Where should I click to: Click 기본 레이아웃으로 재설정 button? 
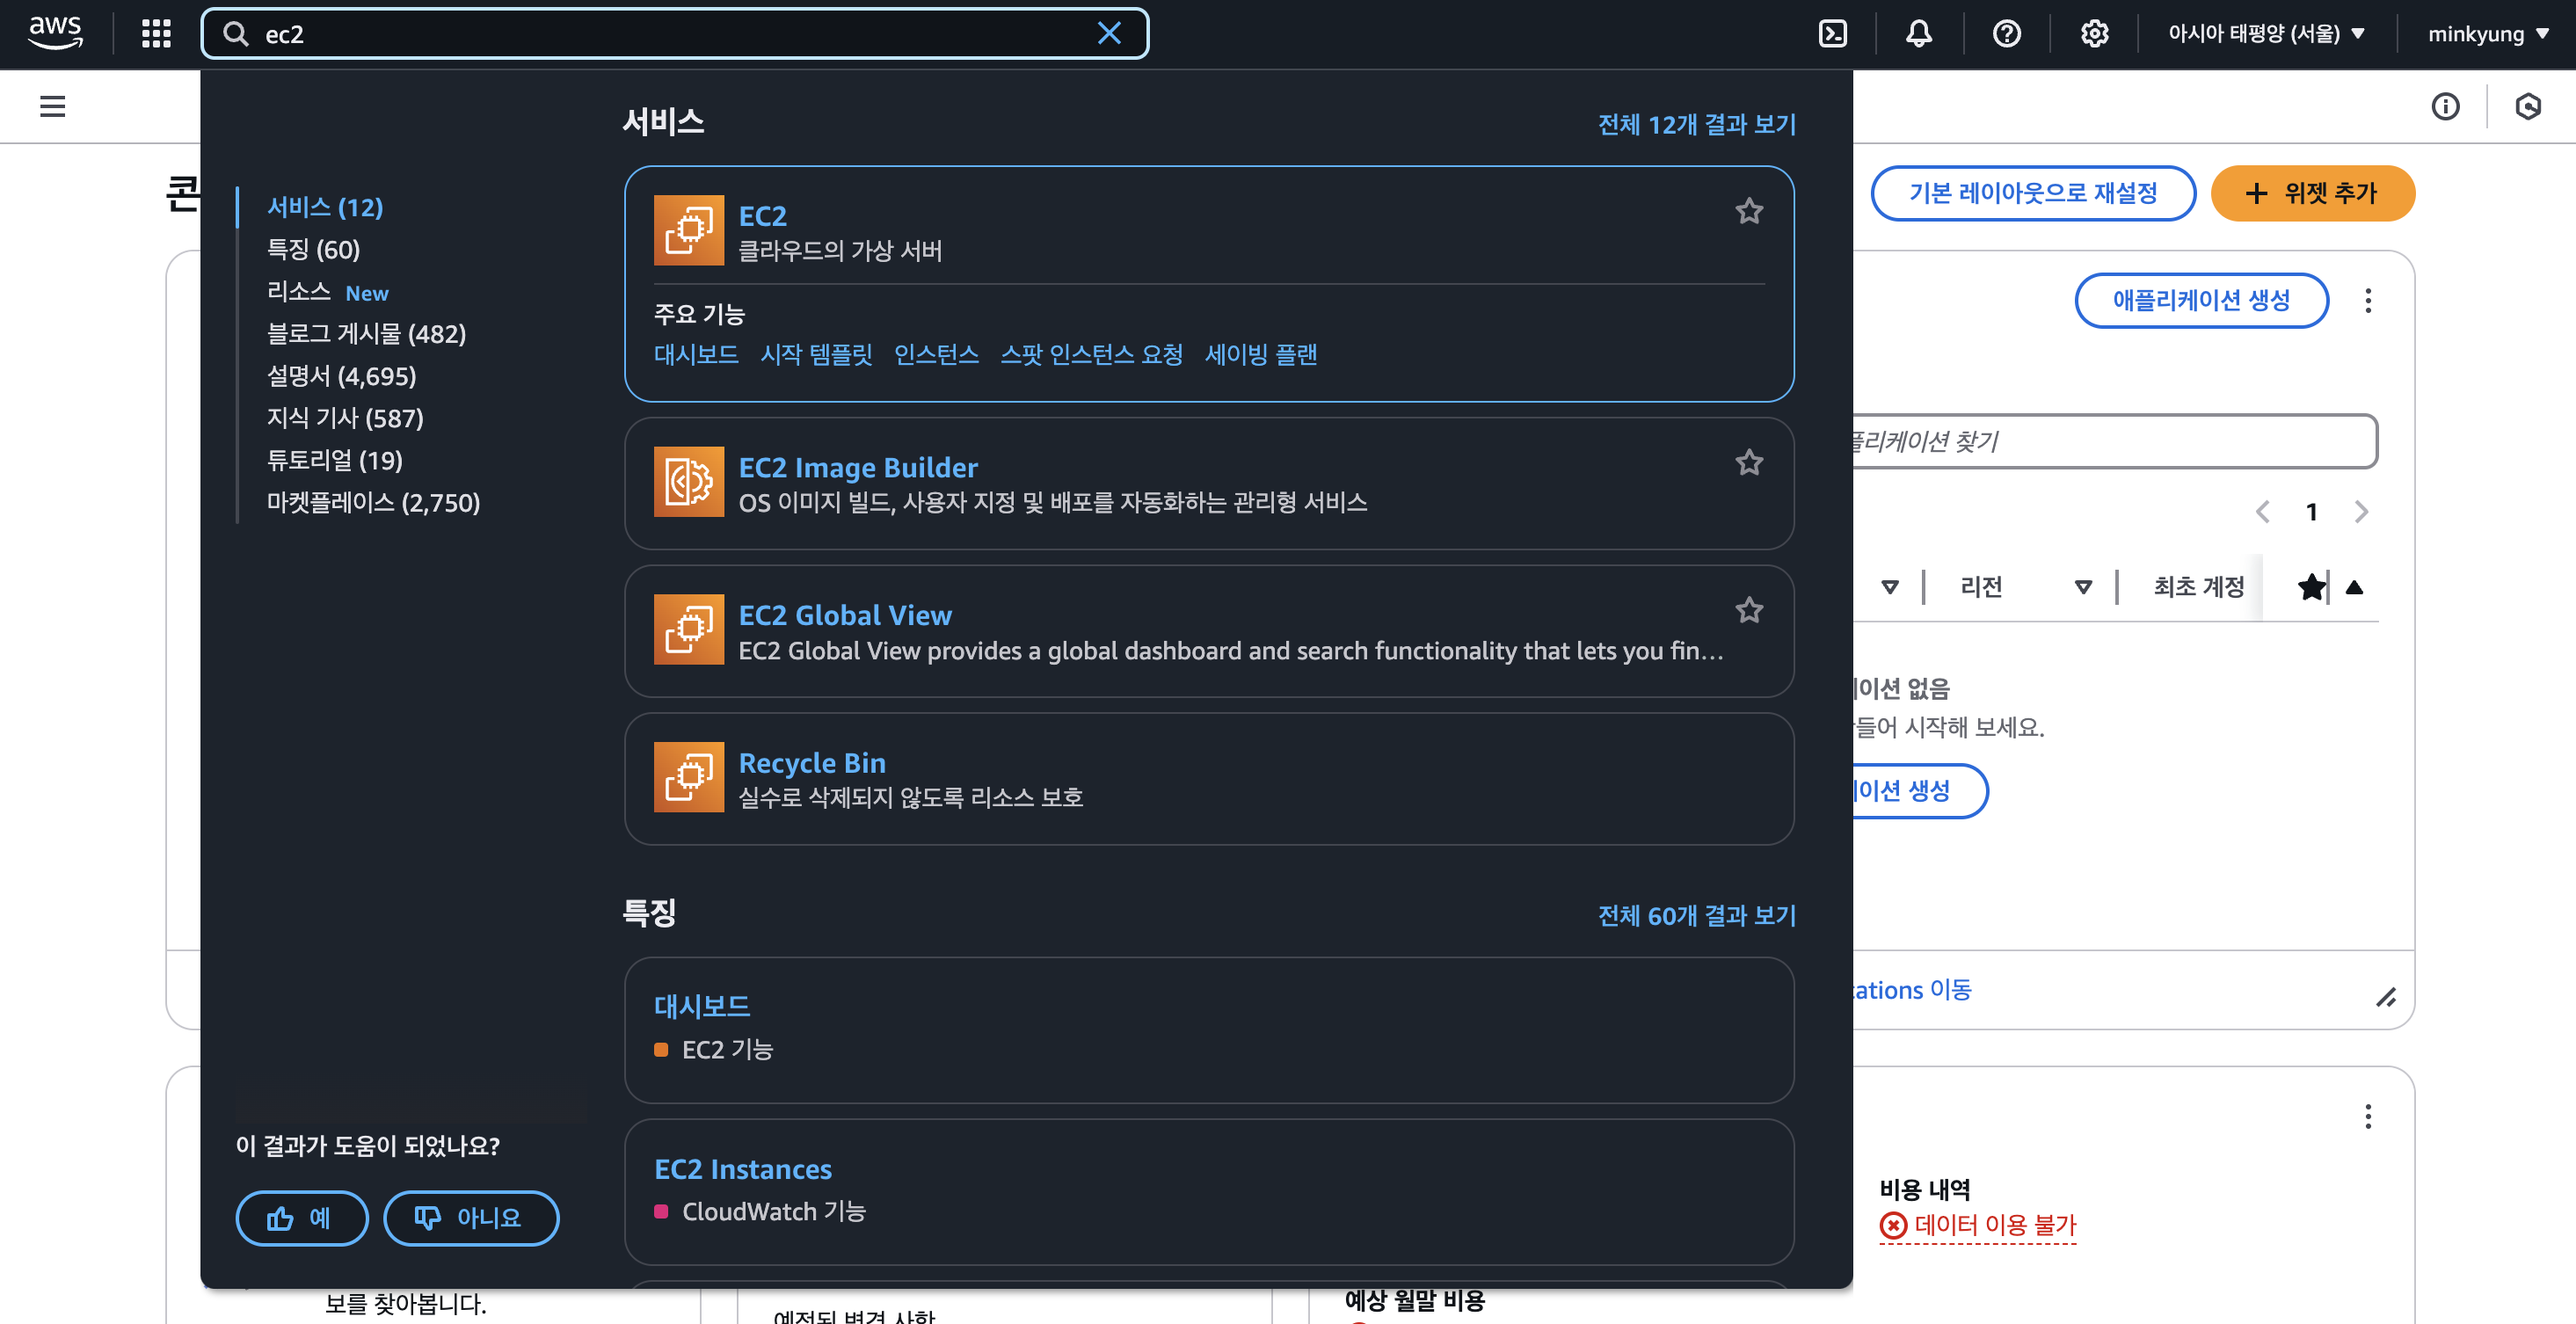(2033, 192)
